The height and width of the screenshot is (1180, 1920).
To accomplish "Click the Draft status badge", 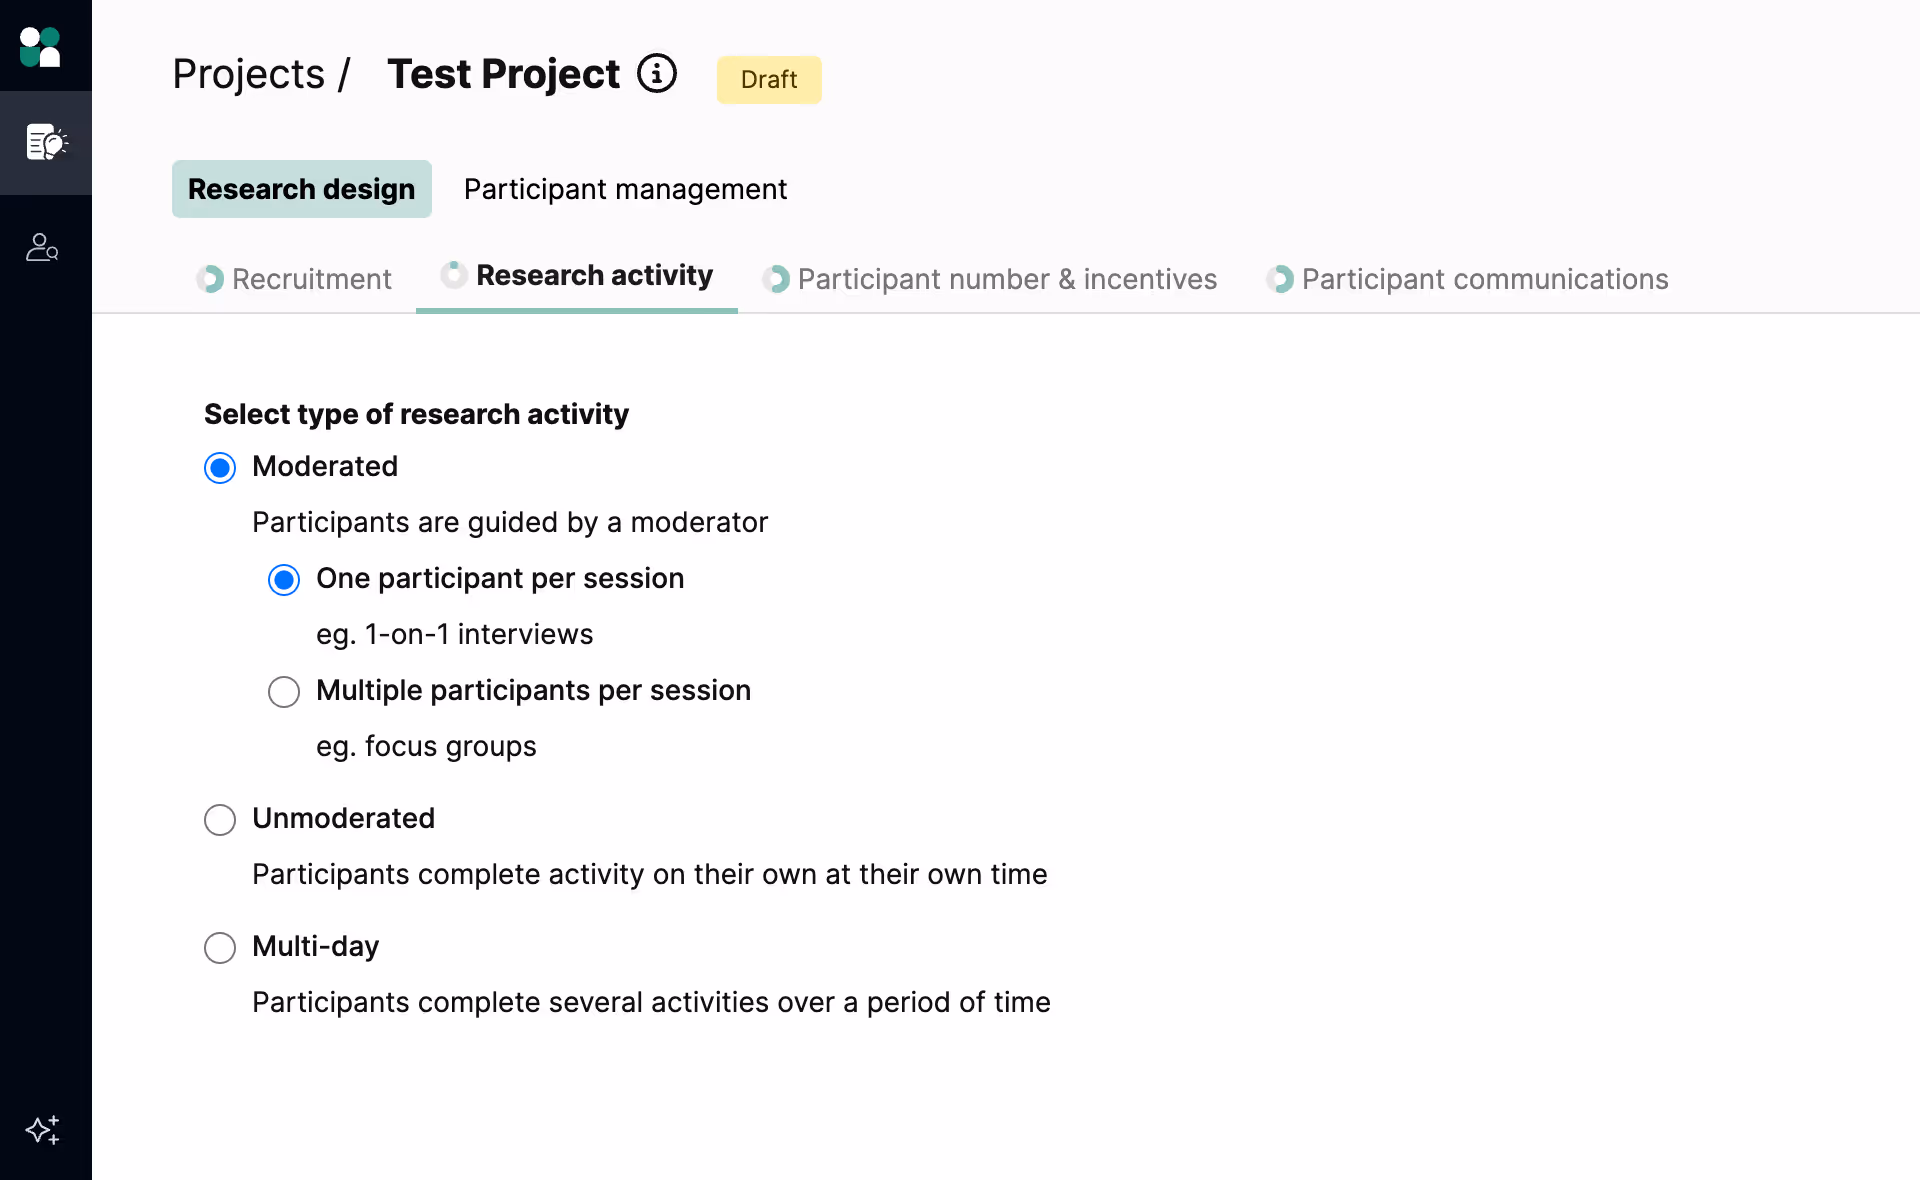I will 769,80.
